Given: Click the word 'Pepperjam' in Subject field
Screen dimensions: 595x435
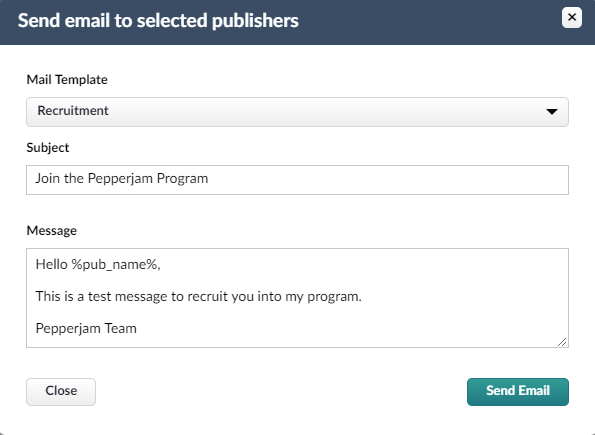Looking at the screenshot, I should (120, 178).
